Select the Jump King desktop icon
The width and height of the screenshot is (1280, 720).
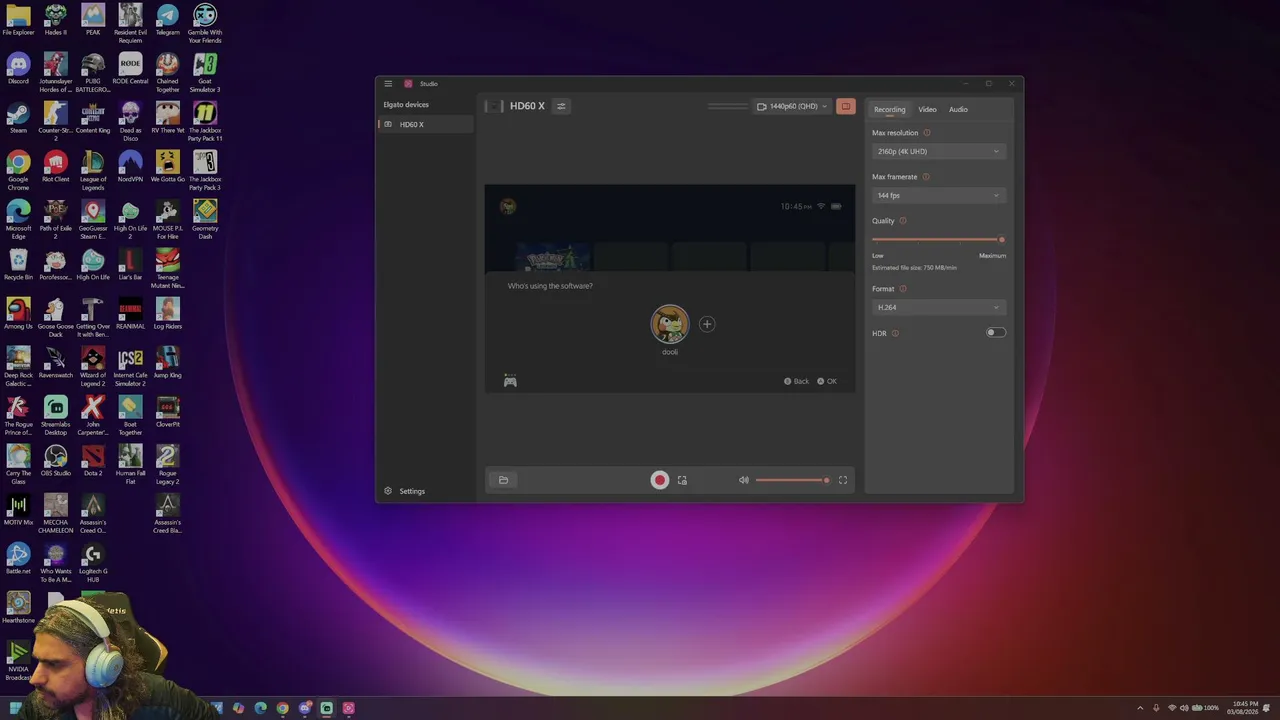point(168,363)
